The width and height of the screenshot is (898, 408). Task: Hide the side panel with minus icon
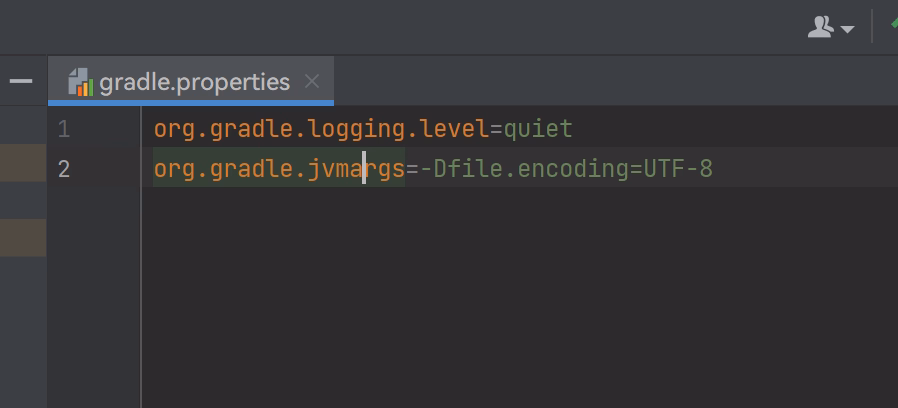coord(21,81)
